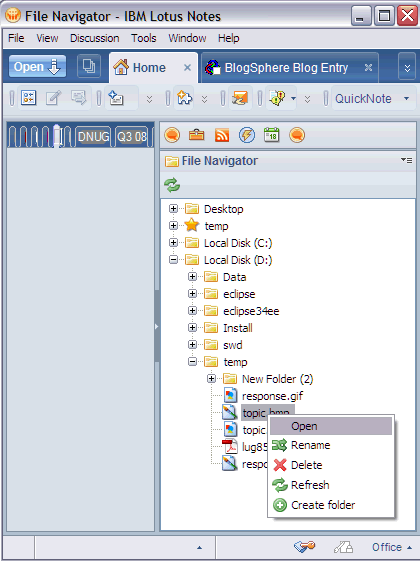Choose Delete from the context menu
This screenshot has width=420, height=561.
tap(307, 465)
